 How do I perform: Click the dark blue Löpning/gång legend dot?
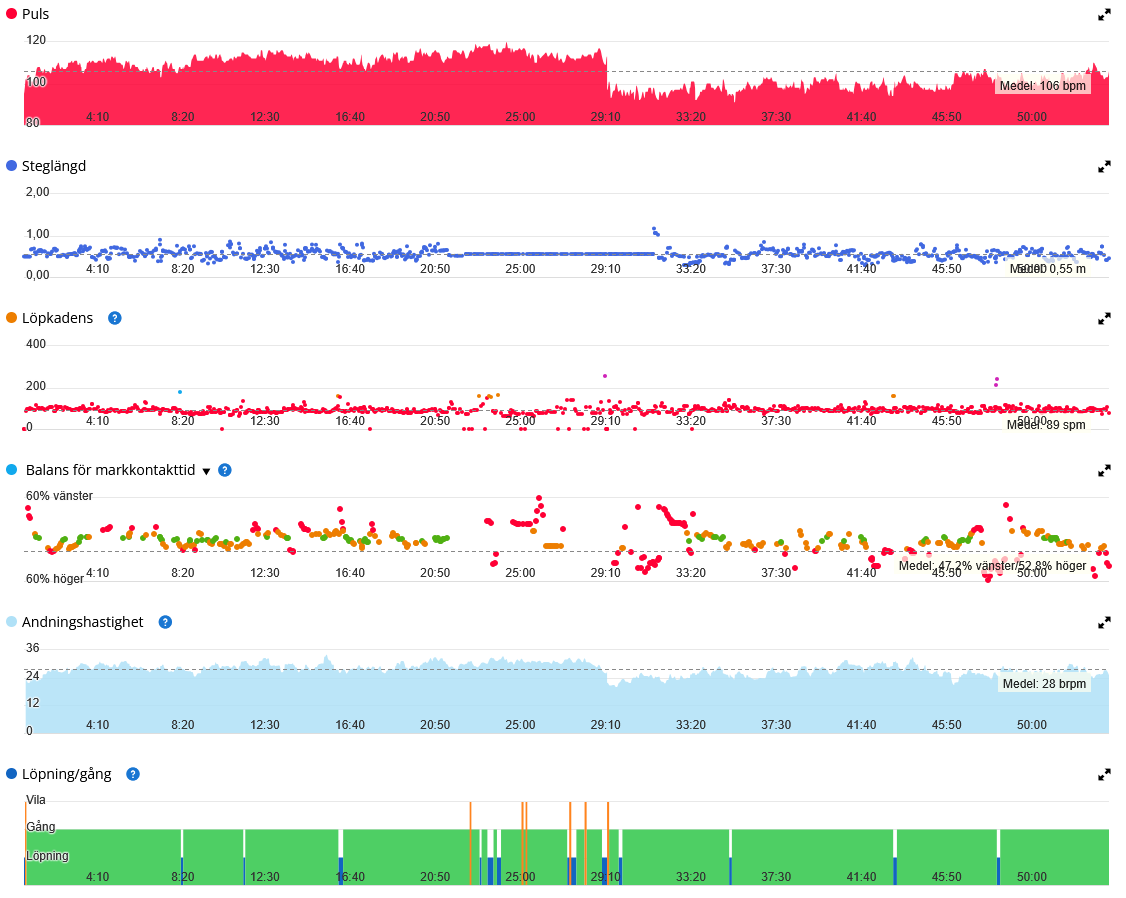point(11,774)
